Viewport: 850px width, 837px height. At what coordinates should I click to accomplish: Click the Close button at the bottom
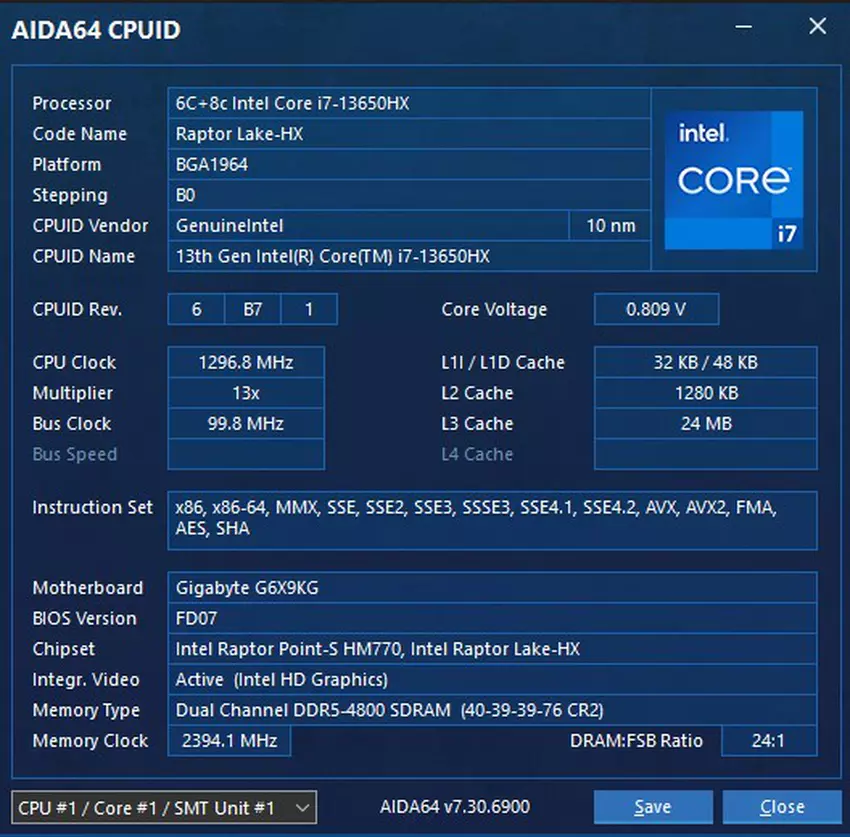[x=781, y=807]
